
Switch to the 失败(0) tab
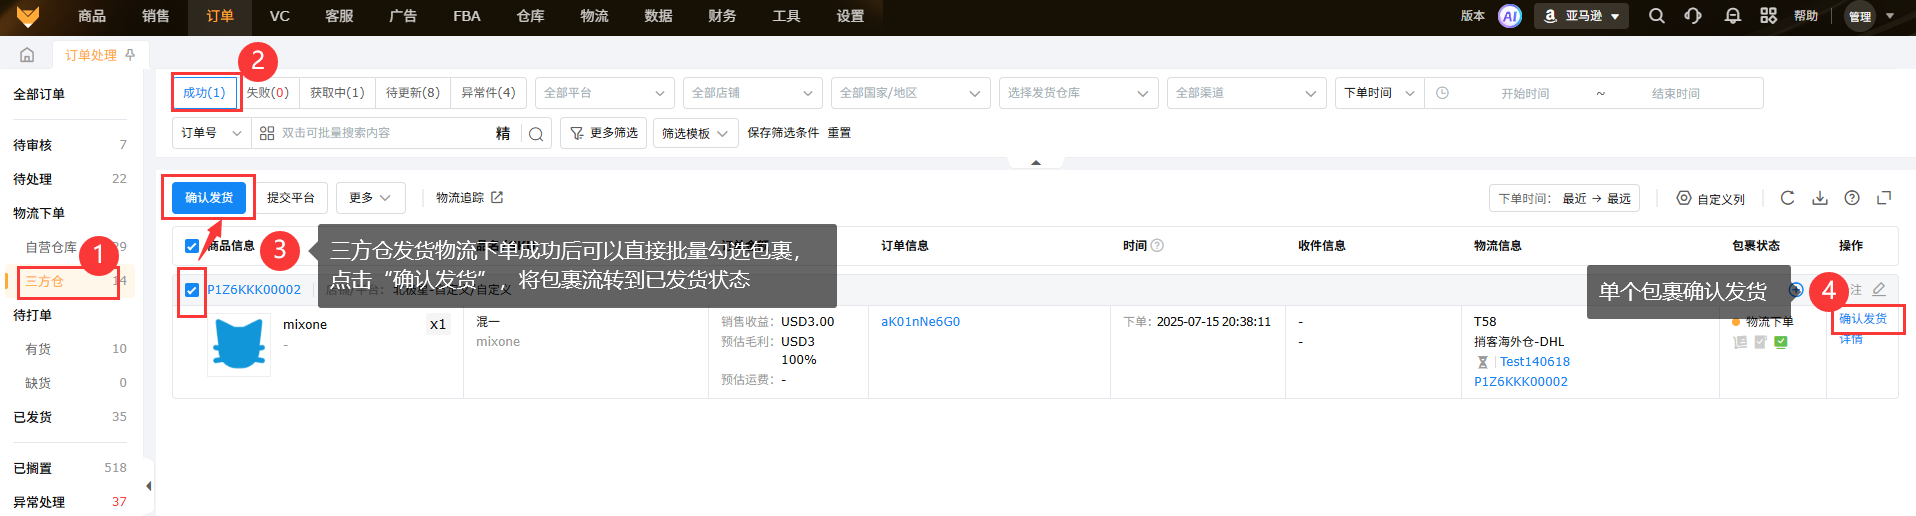(268, 93)
